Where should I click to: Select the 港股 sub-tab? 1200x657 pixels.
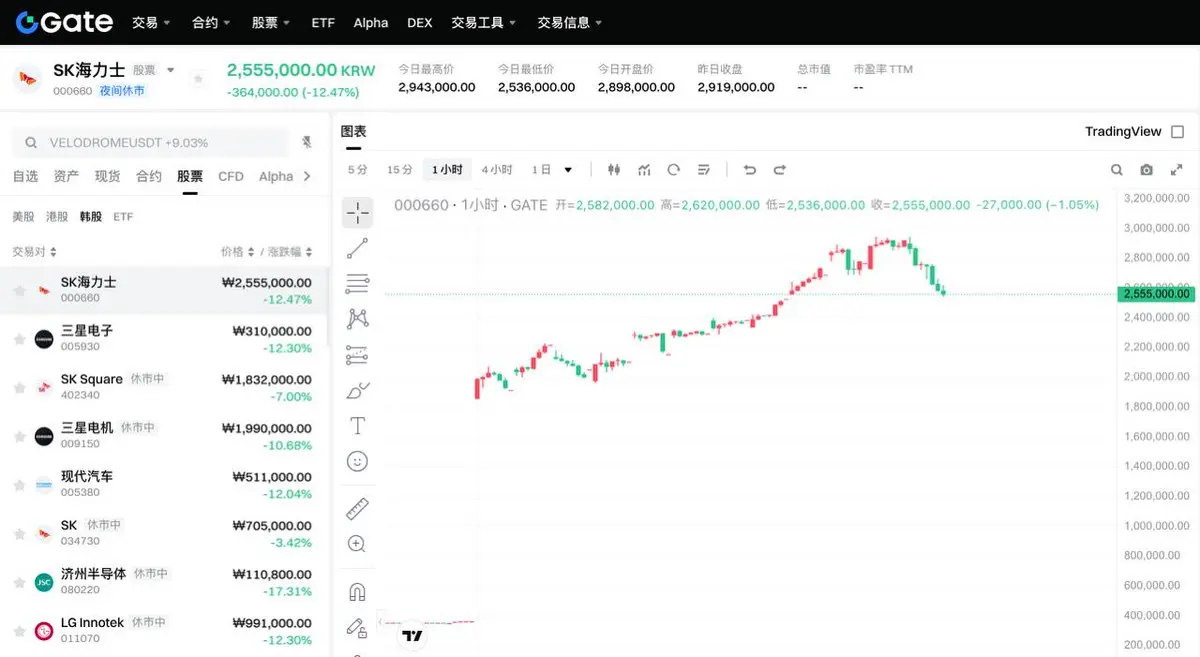click(57, 216)
